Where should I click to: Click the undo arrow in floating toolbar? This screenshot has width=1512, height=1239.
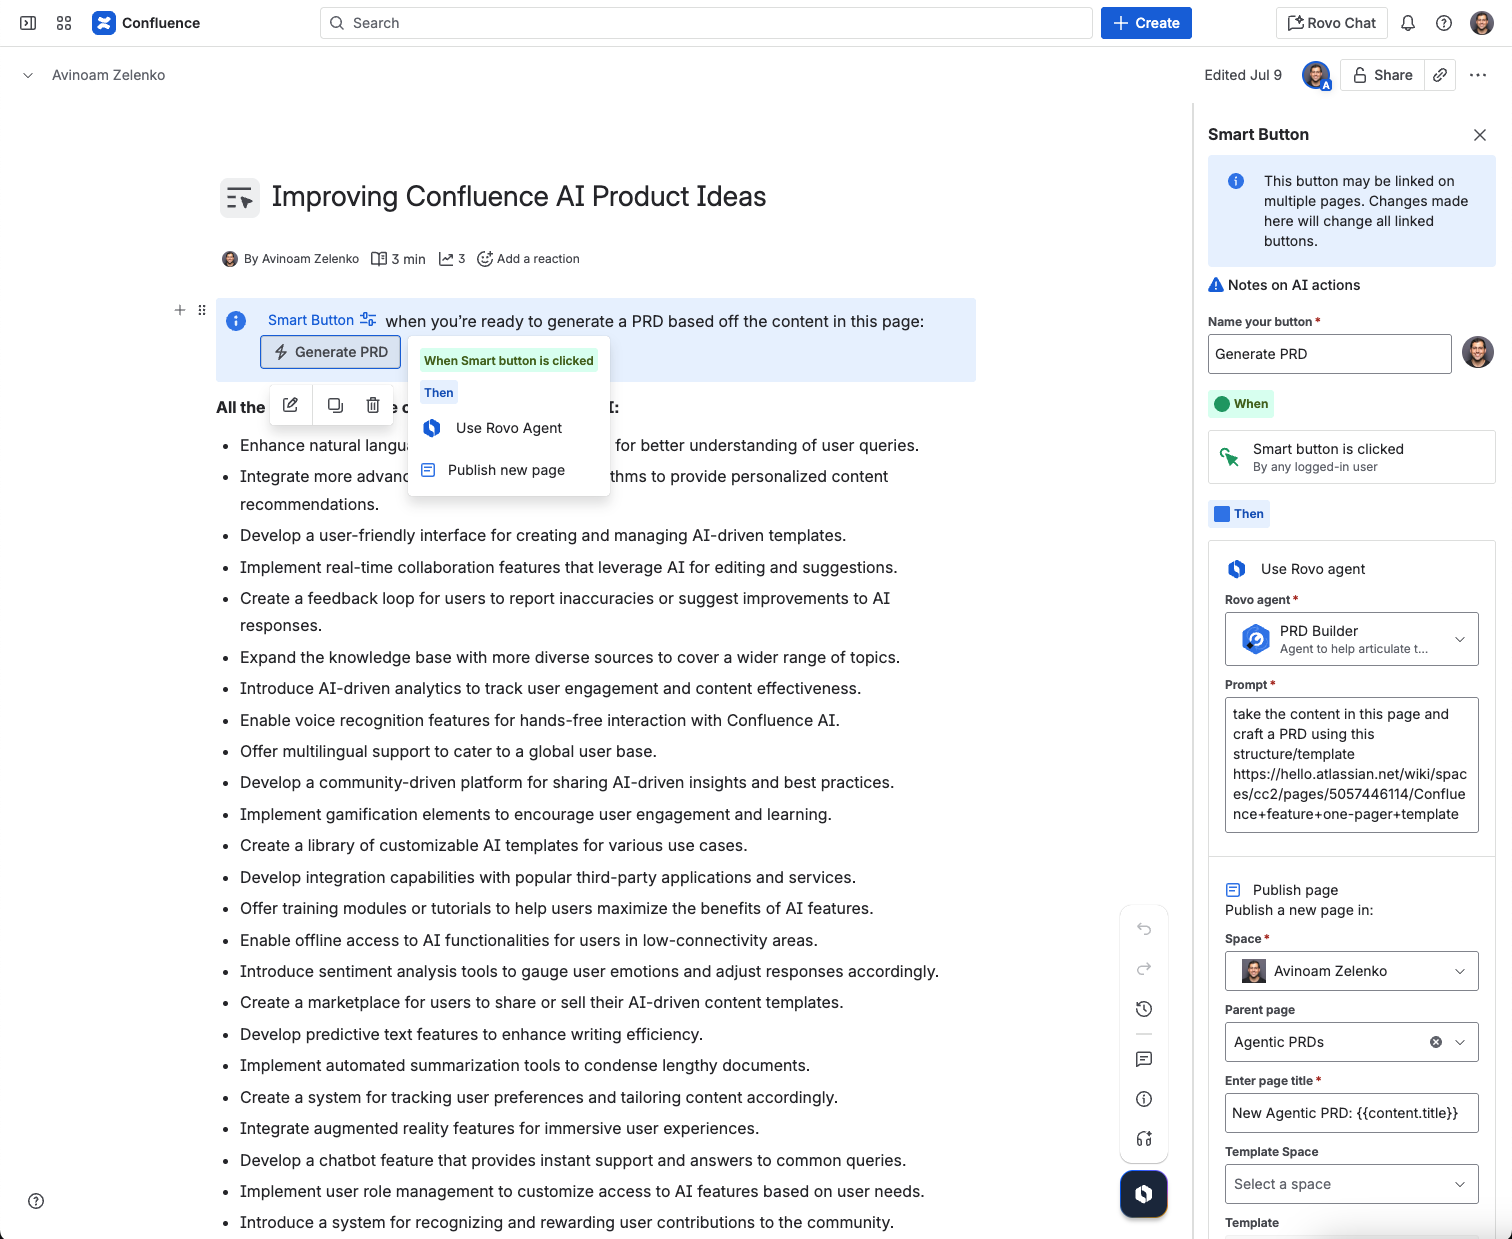pyautogui.click(x=1144, y=929)
